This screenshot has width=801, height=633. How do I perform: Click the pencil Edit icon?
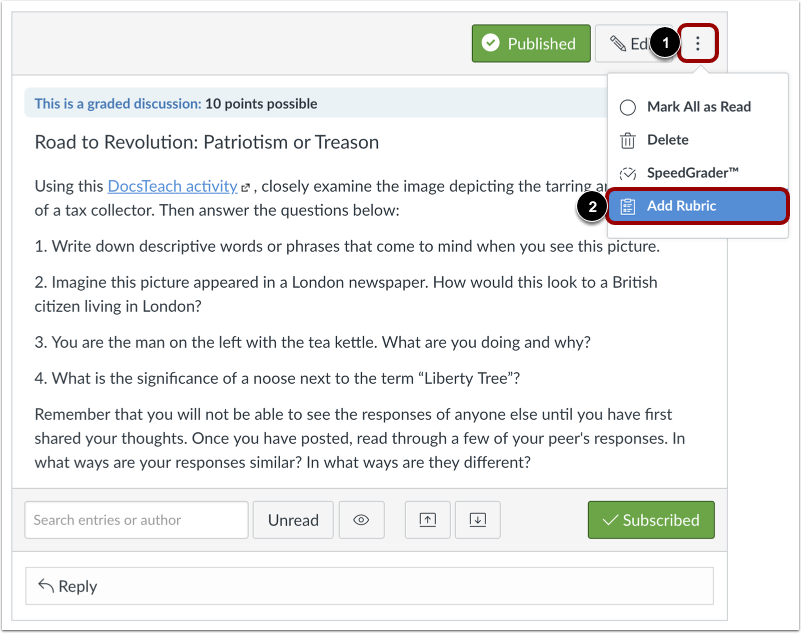(618, 44)
